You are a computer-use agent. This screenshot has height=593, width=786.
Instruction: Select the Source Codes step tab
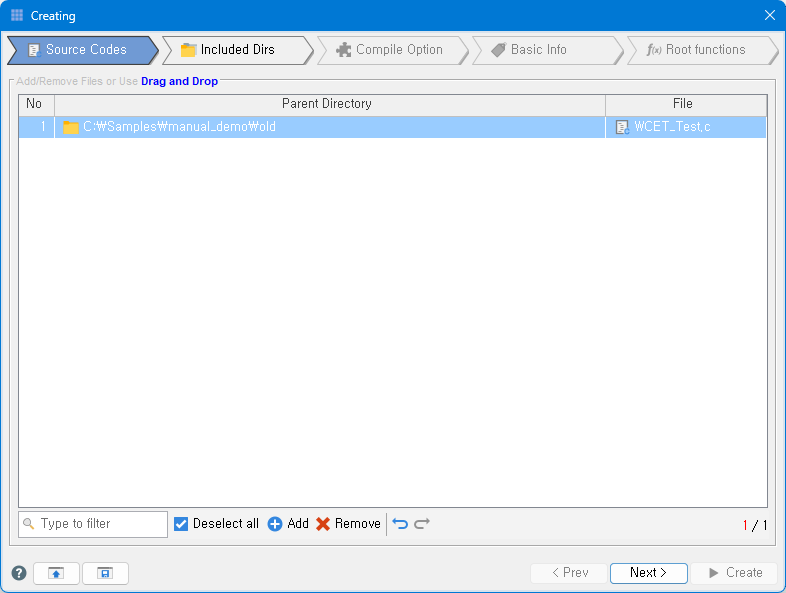click(84, 50)
